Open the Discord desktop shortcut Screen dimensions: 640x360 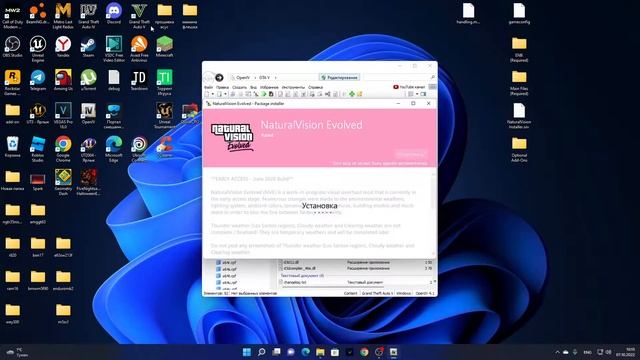tap(113, 14)
